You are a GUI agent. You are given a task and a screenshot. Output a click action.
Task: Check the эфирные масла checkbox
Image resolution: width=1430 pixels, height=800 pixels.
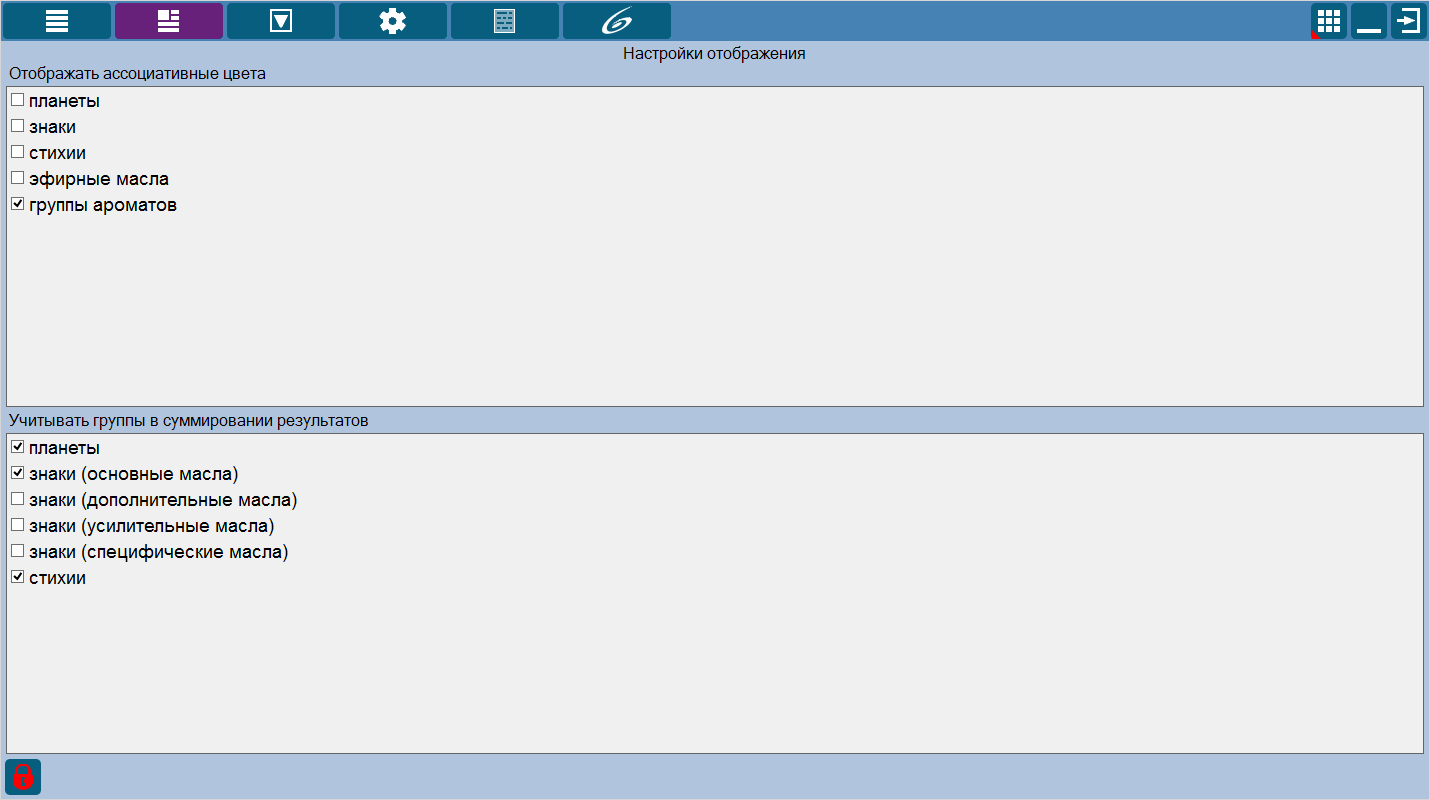click(17, 178)
